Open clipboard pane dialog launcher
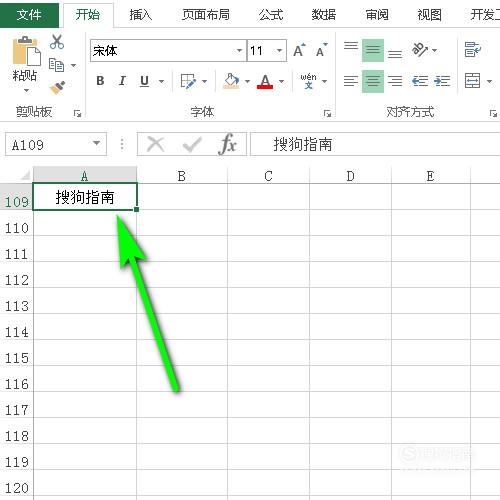 coord(77,114)
